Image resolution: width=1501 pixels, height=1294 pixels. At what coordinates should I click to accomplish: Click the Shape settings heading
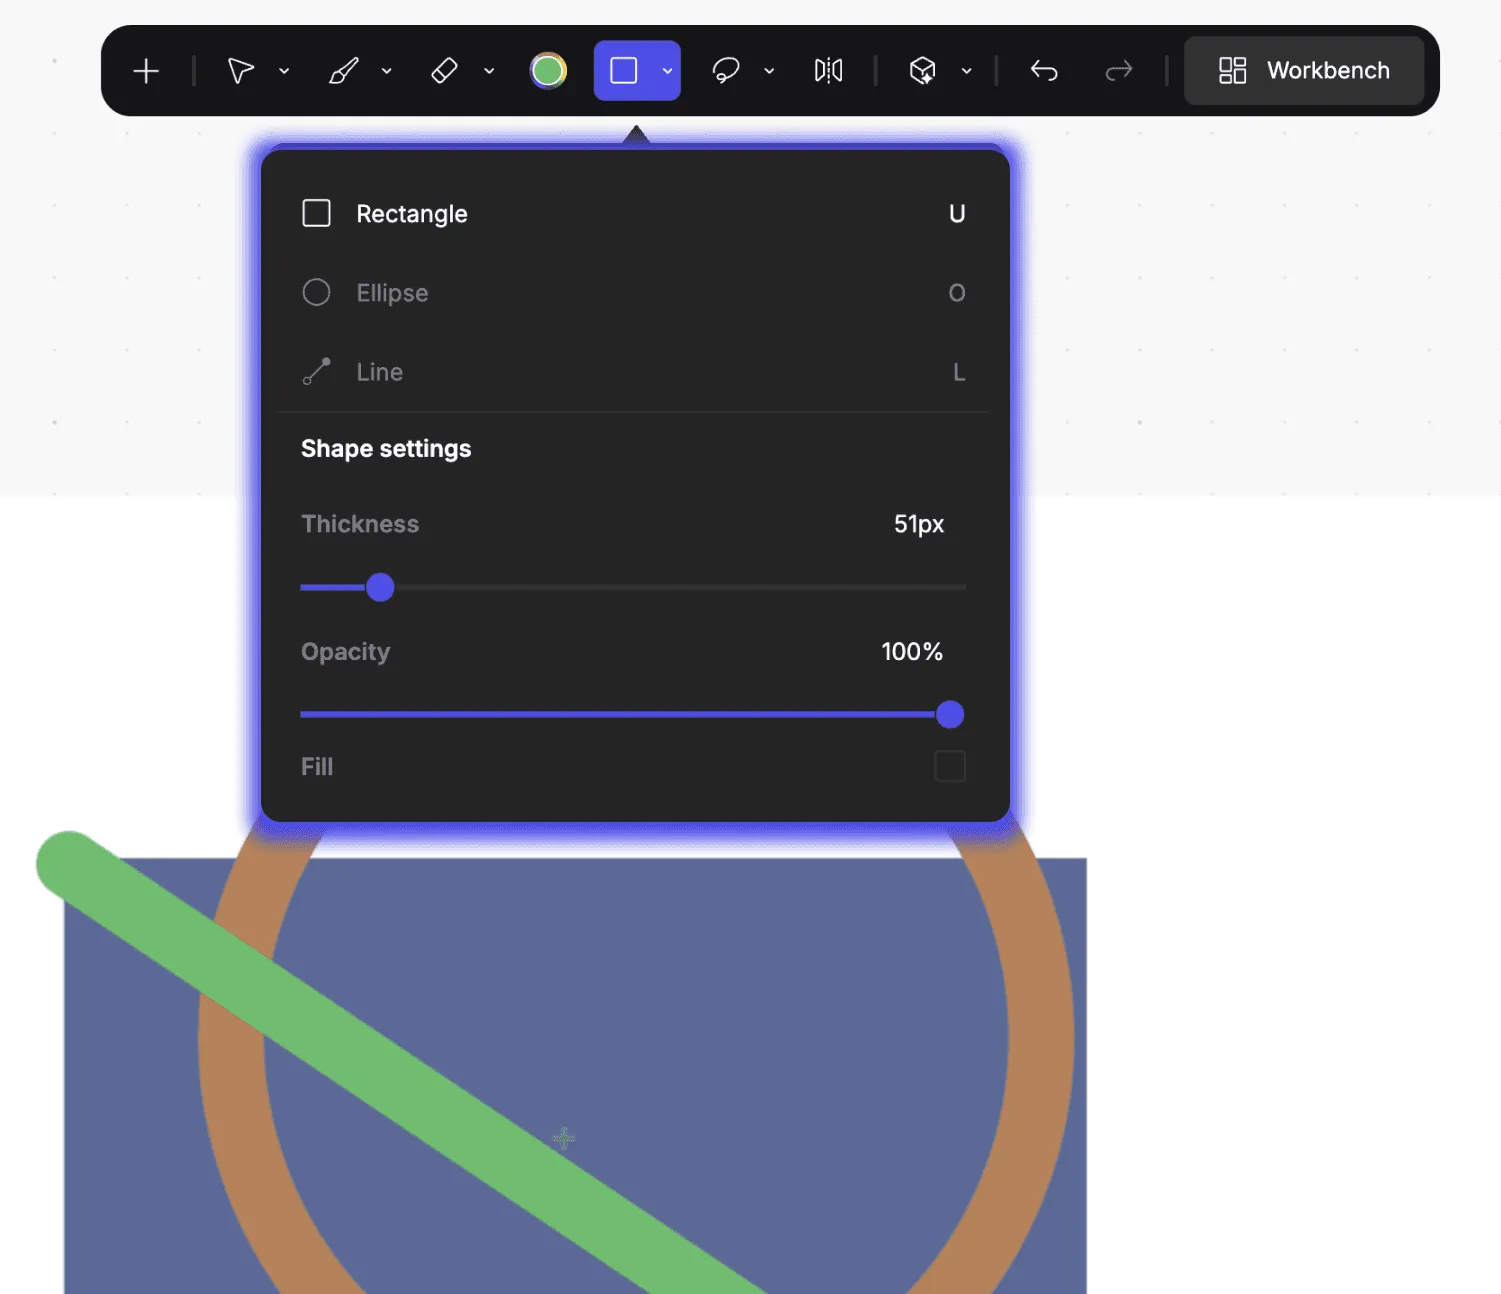[x=386, y=449]
